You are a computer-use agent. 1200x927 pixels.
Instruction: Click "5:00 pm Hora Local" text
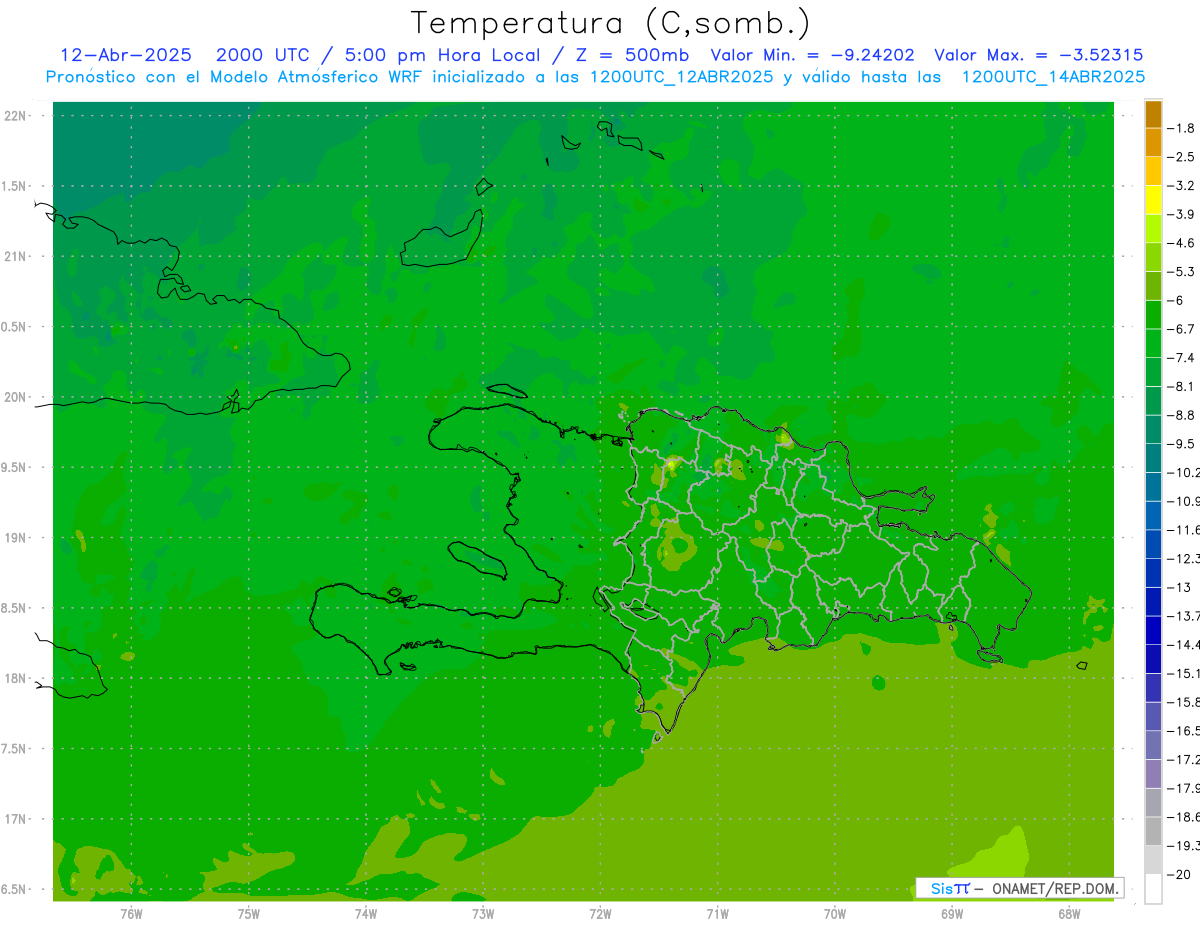tap(445, 55)
